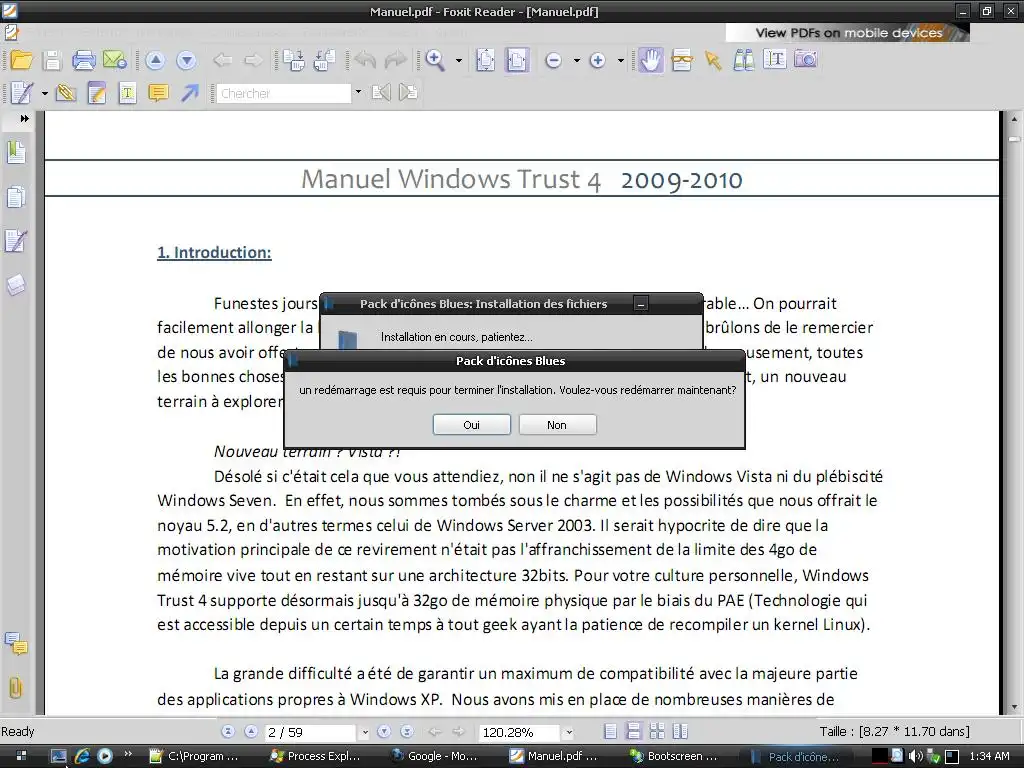The image size is (1024, 768).
Task: Open the Pages thumbnails panel in sidebar
Action: click(16, 197)
